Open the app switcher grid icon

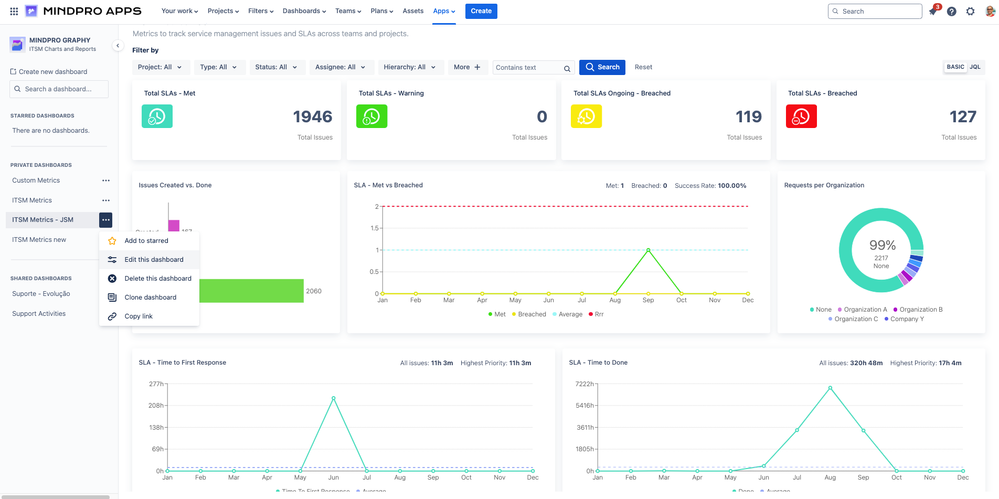coord(14,11)
